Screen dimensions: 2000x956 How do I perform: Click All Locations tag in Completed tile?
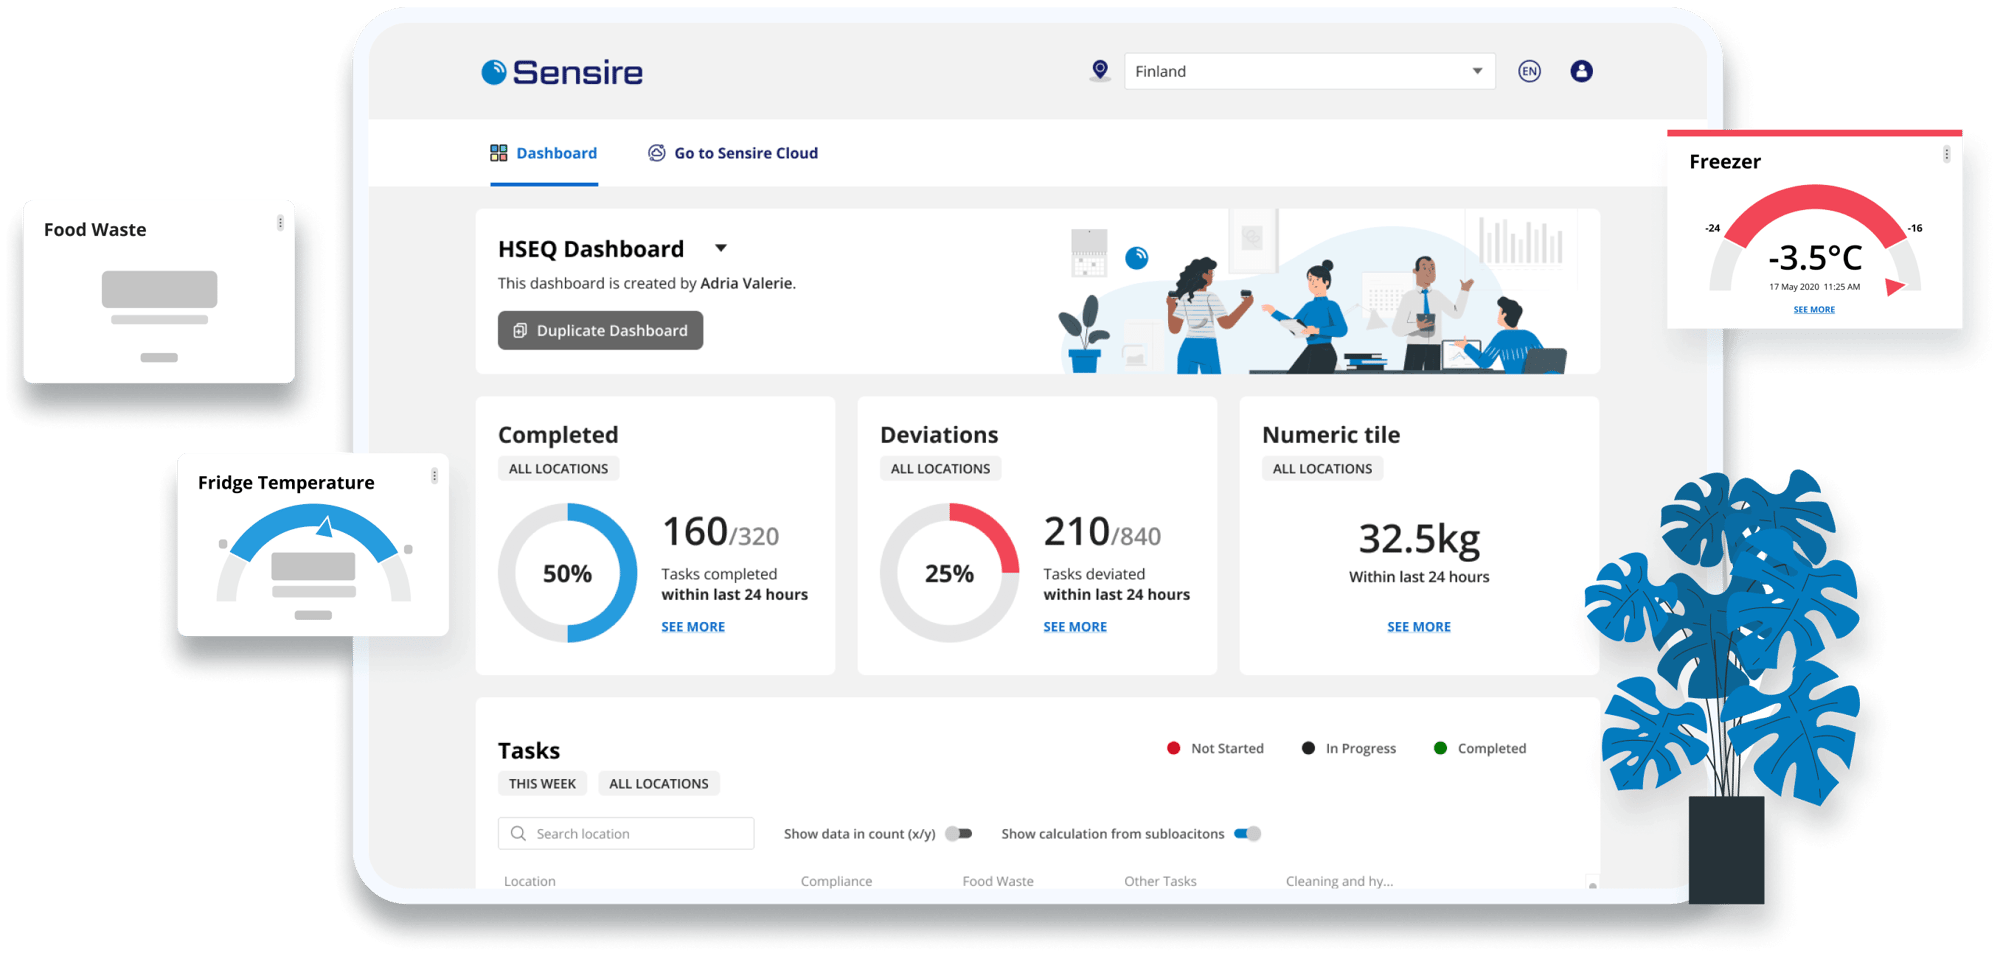pyautogui.click(x=558, y=468)
